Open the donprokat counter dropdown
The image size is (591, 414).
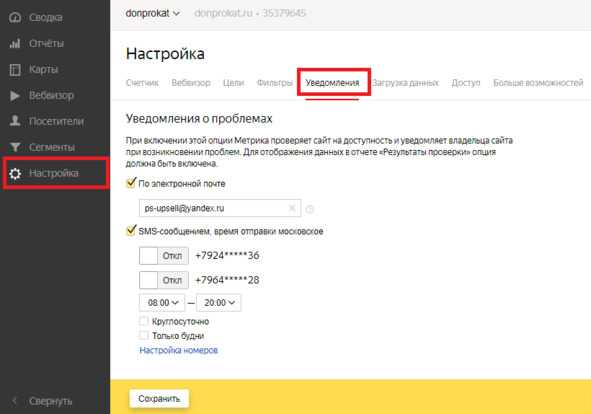153,14
